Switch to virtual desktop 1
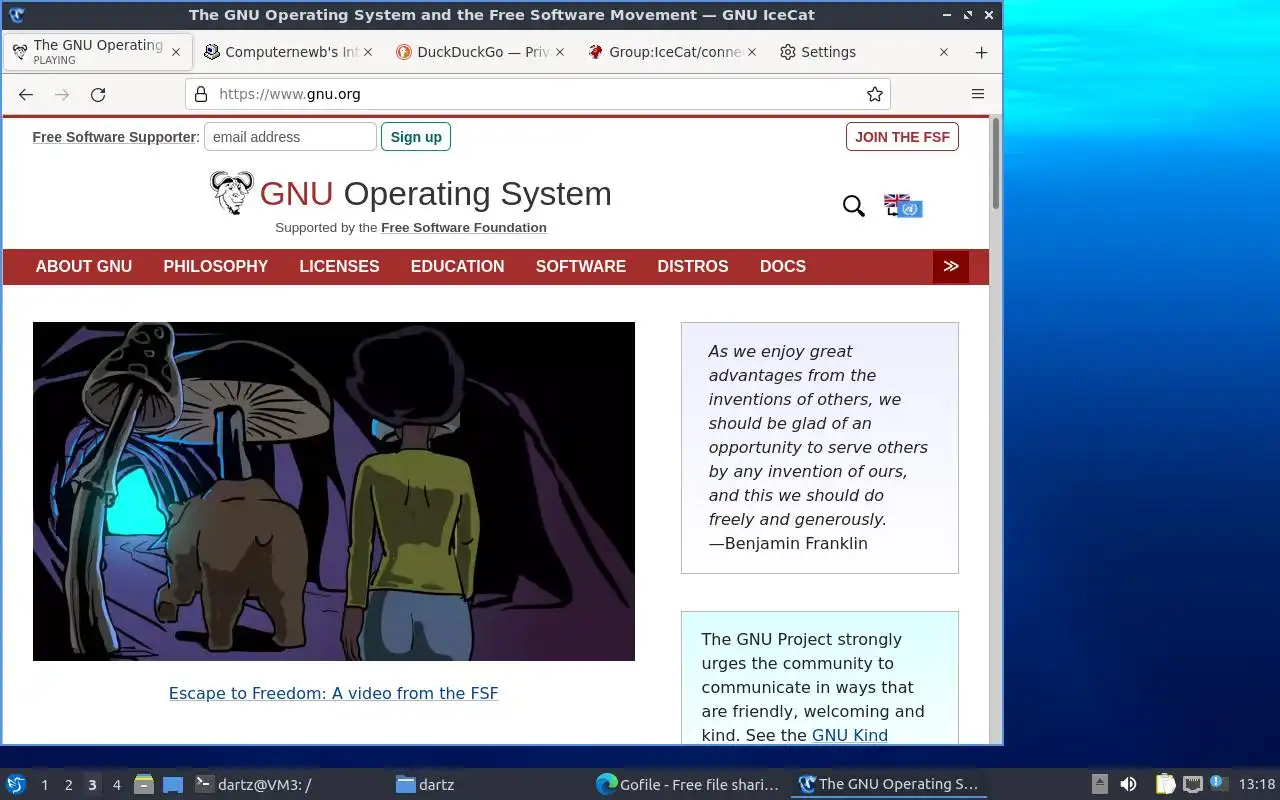 coord(44,784)
